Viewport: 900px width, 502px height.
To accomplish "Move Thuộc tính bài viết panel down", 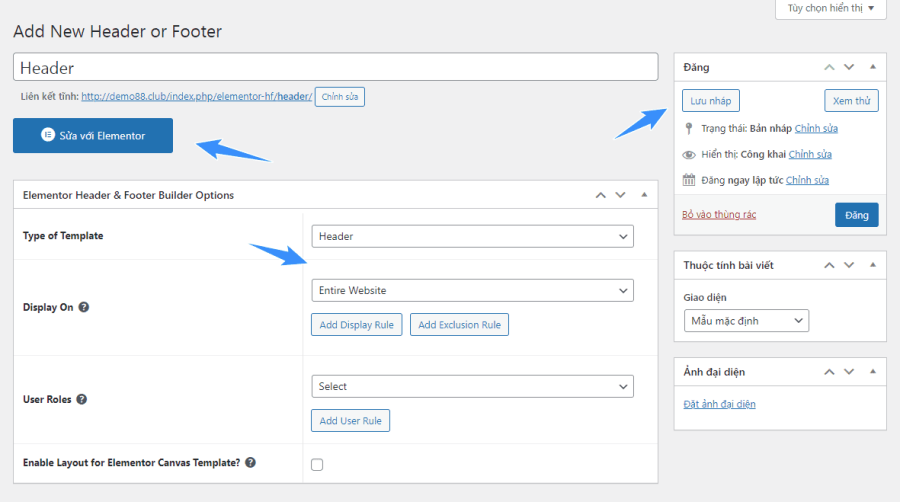I will 849,265.
